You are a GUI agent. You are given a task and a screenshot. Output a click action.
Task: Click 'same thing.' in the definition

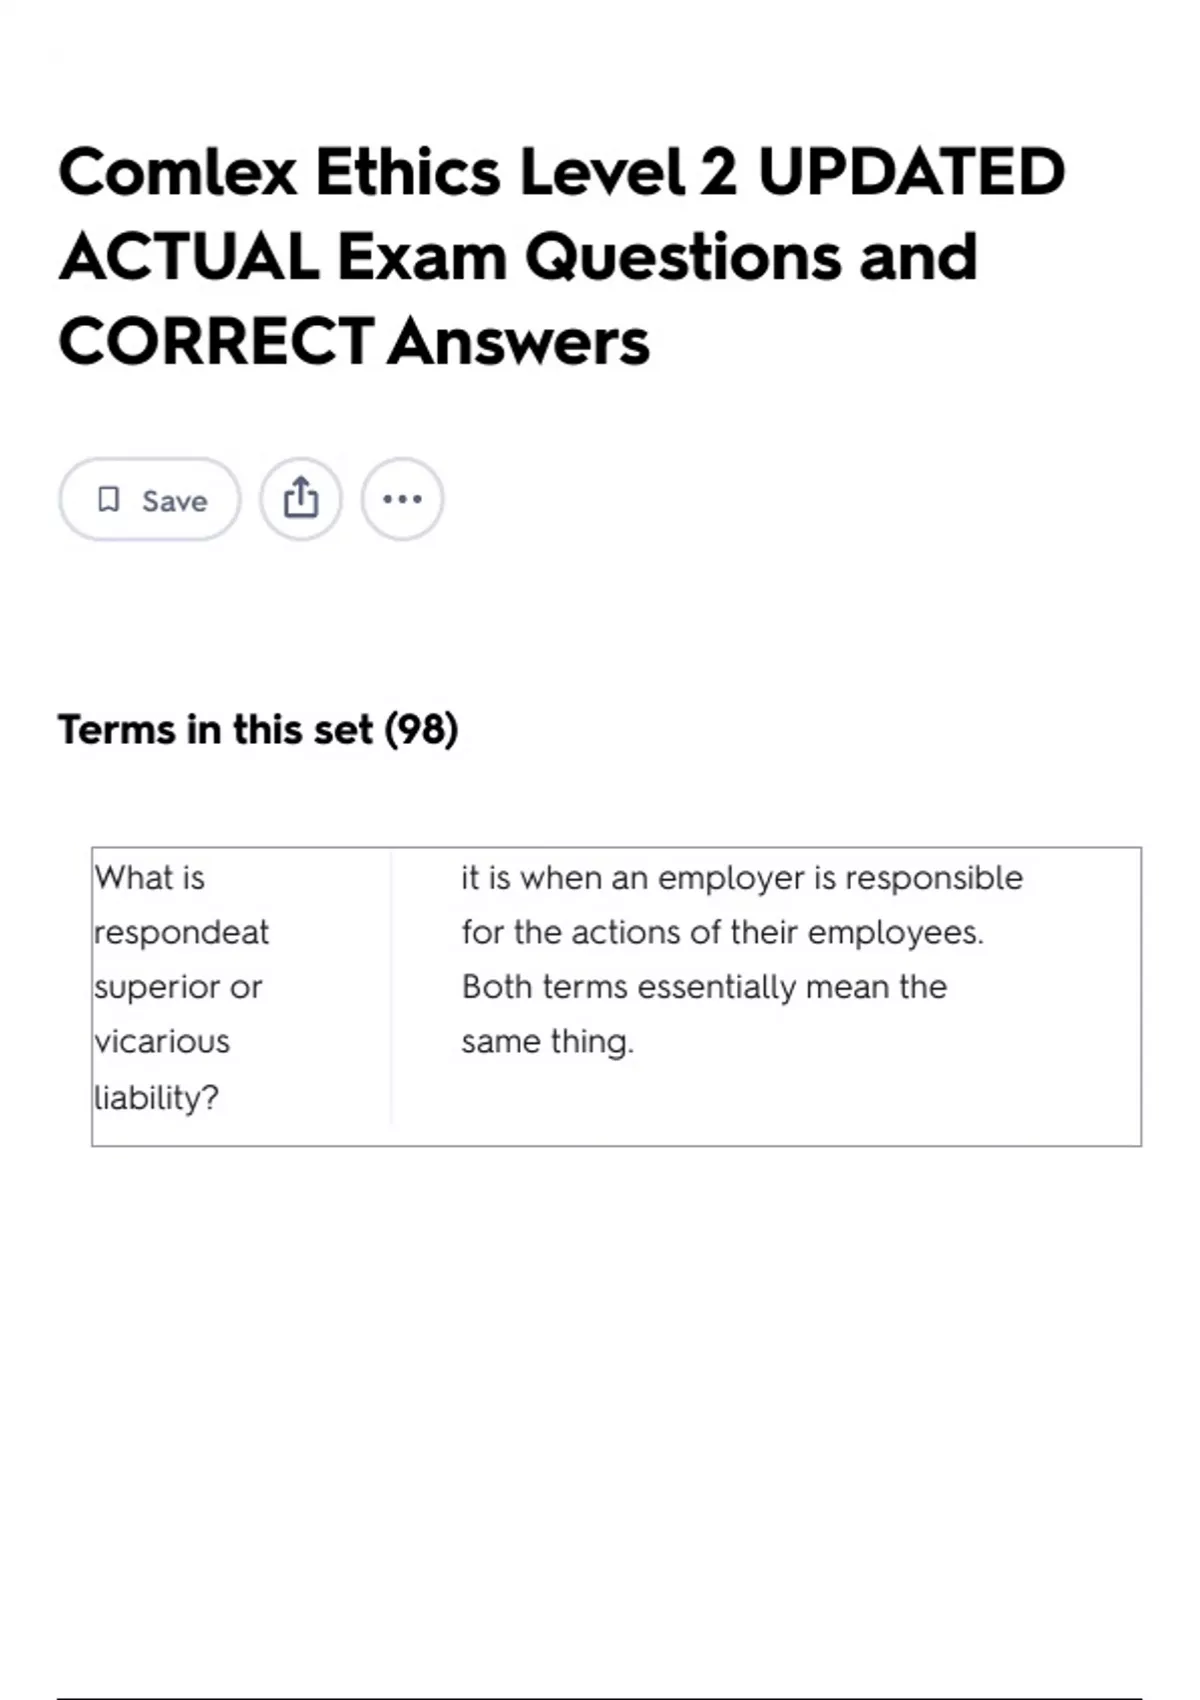(547, 1042)
